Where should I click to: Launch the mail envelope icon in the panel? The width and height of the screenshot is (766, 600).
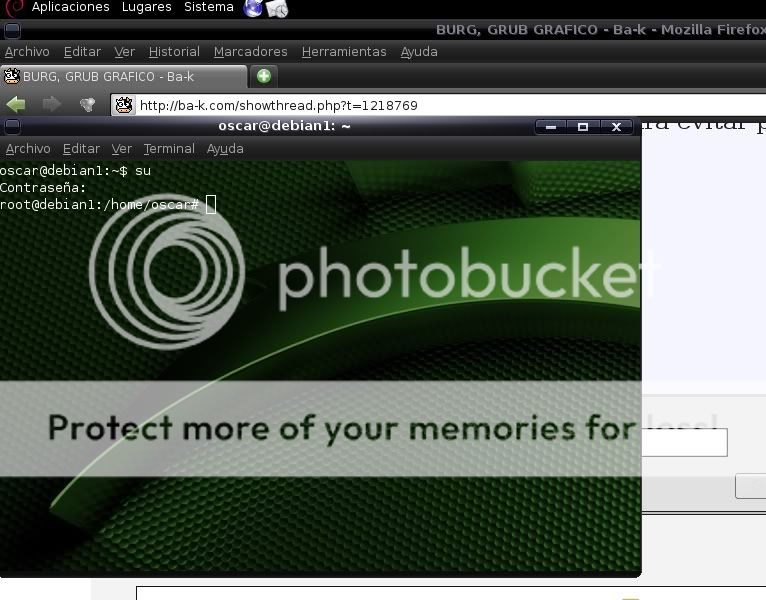(x=277, y=8)
